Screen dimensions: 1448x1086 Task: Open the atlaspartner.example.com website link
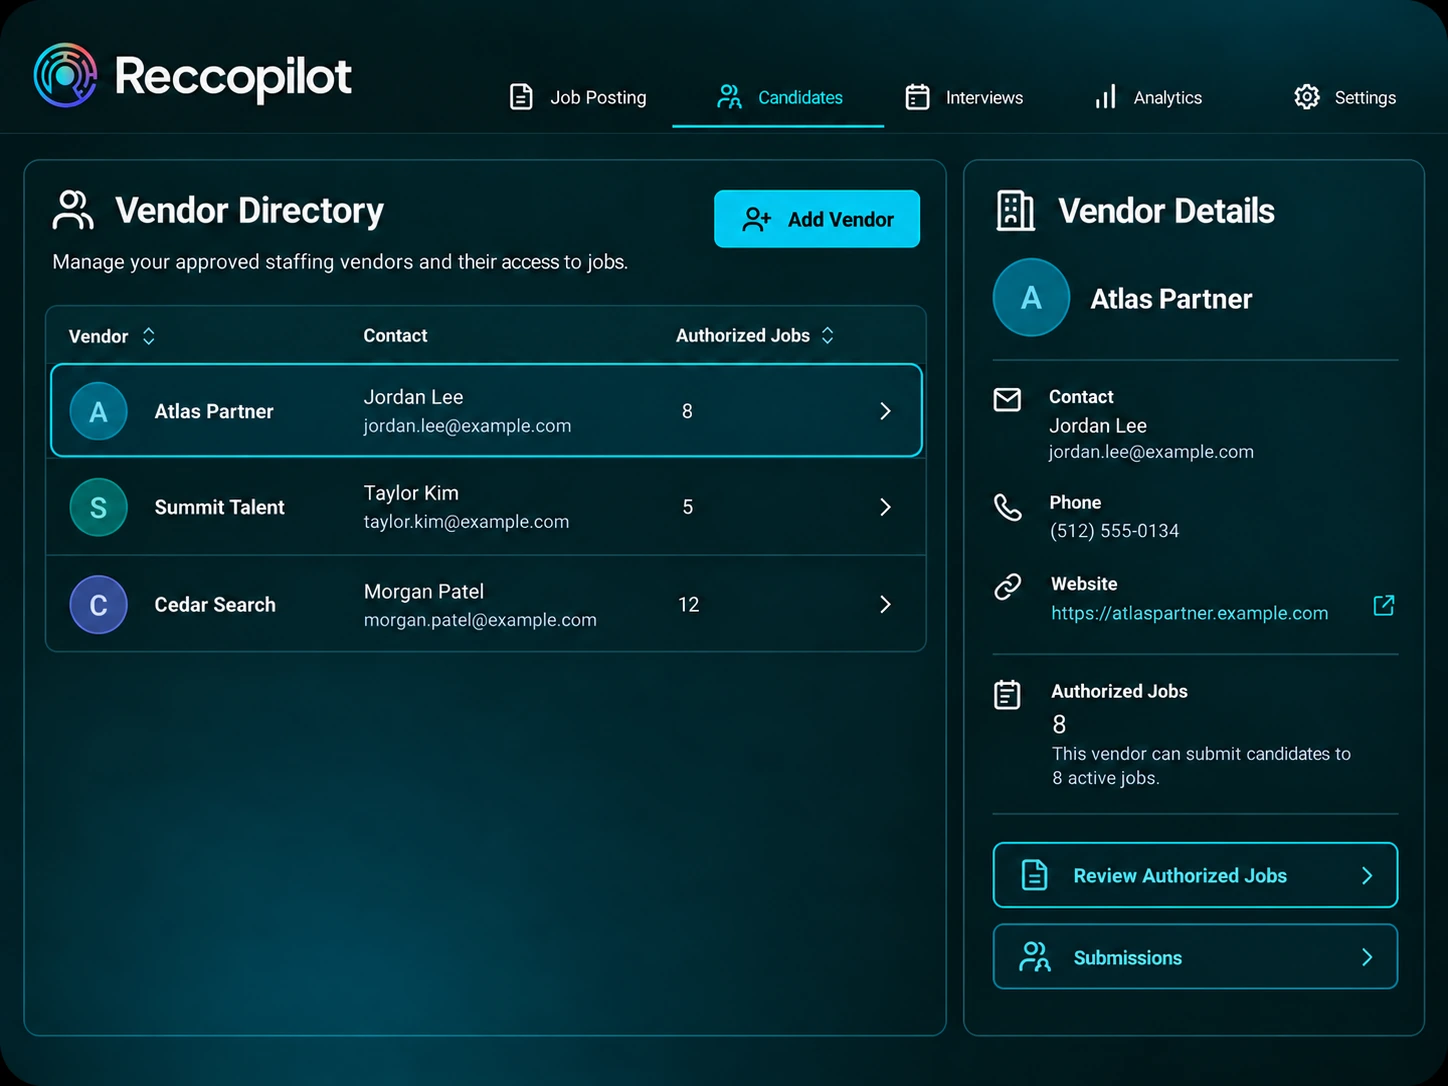point(1189,613)
